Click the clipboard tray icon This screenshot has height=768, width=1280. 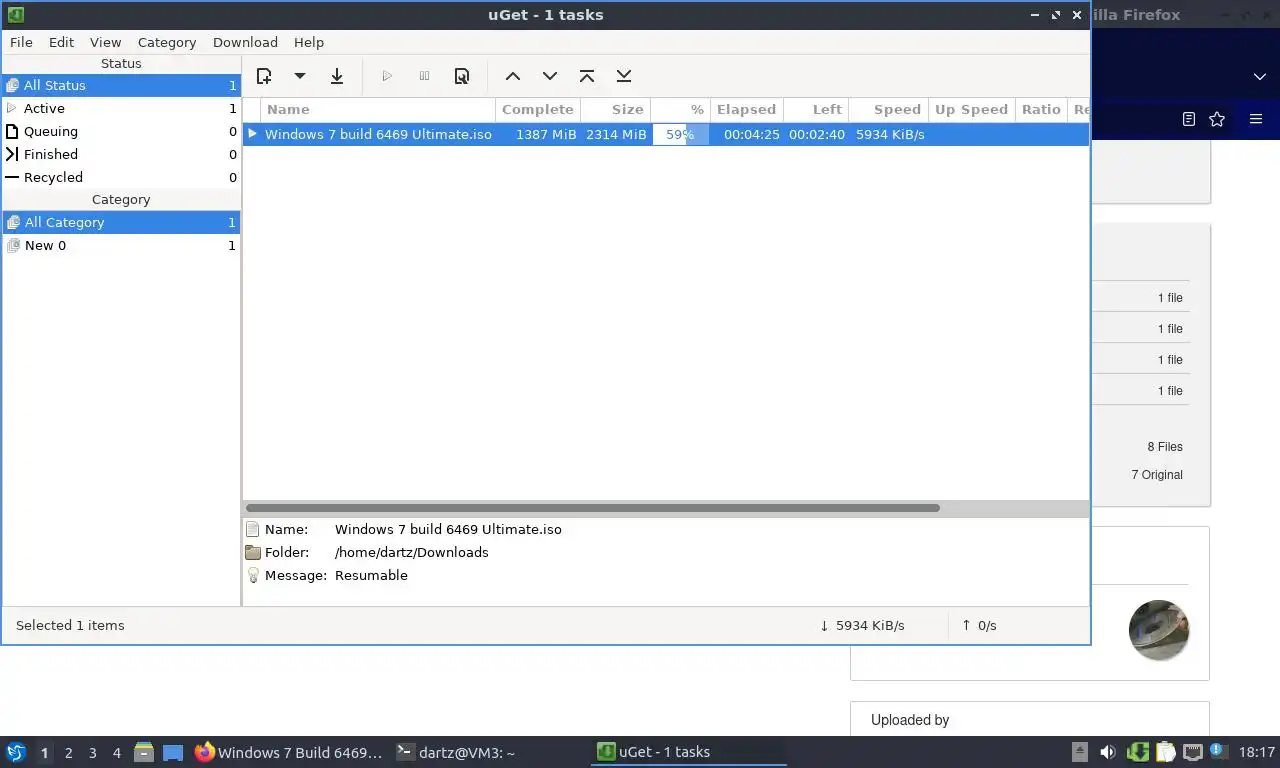(x=1165, y=752)
